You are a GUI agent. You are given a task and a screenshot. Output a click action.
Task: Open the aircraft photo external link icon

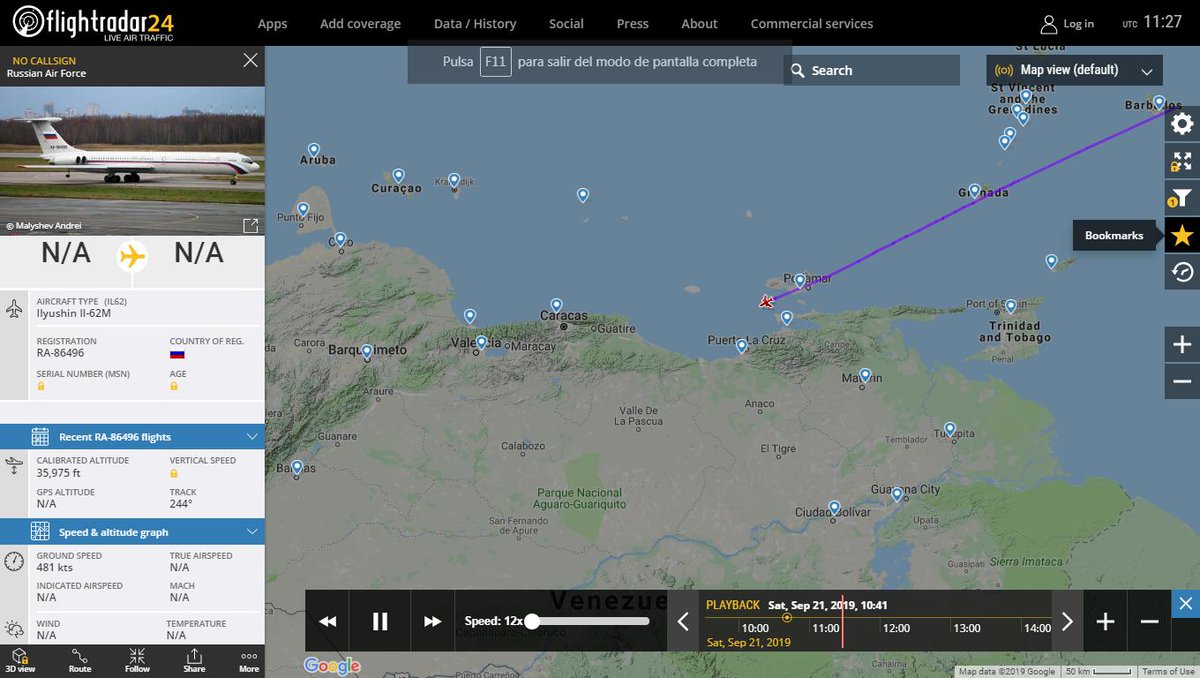(251, 225)
